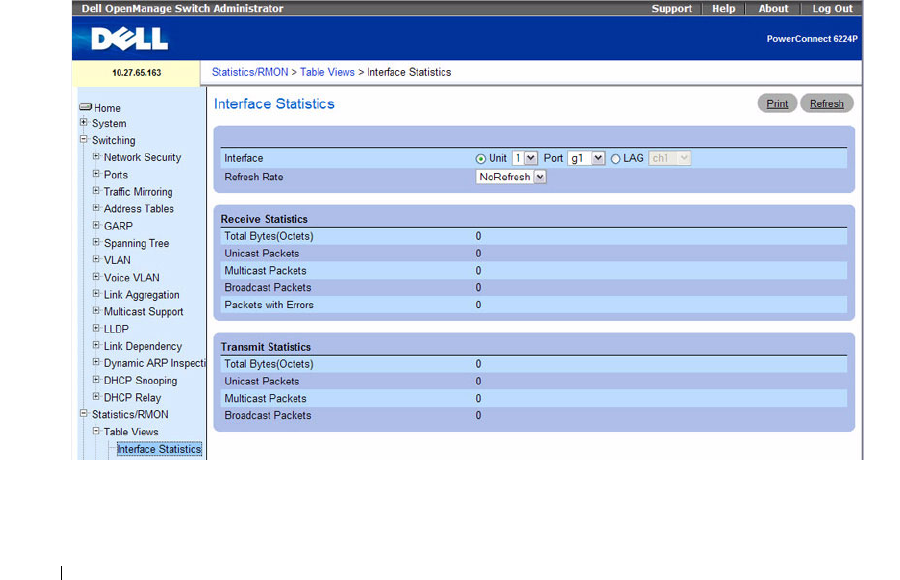Expand the Network Security node

(x=96, y=156)
